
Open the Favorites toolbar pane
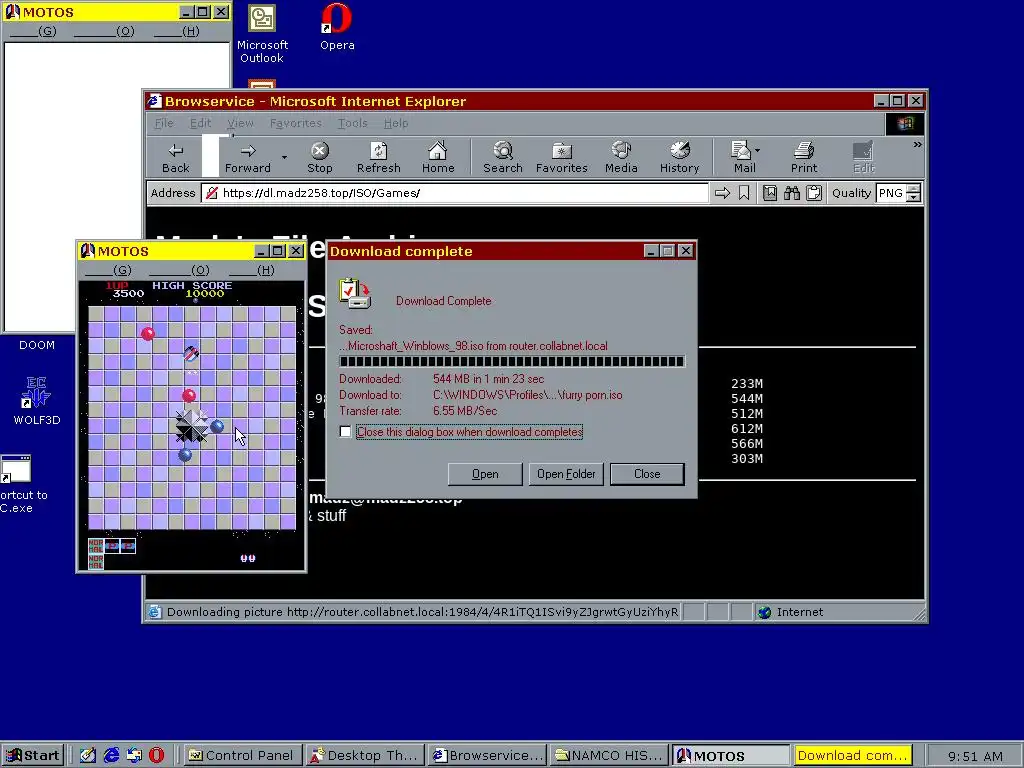click(x=562, y=158)
